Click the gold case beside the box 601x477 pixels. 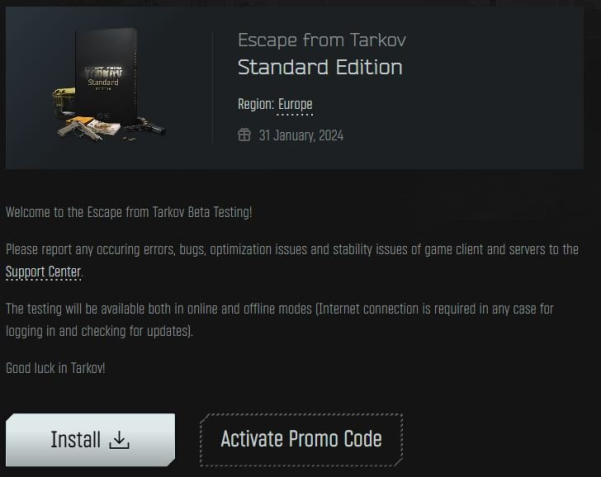click(64, 100)
